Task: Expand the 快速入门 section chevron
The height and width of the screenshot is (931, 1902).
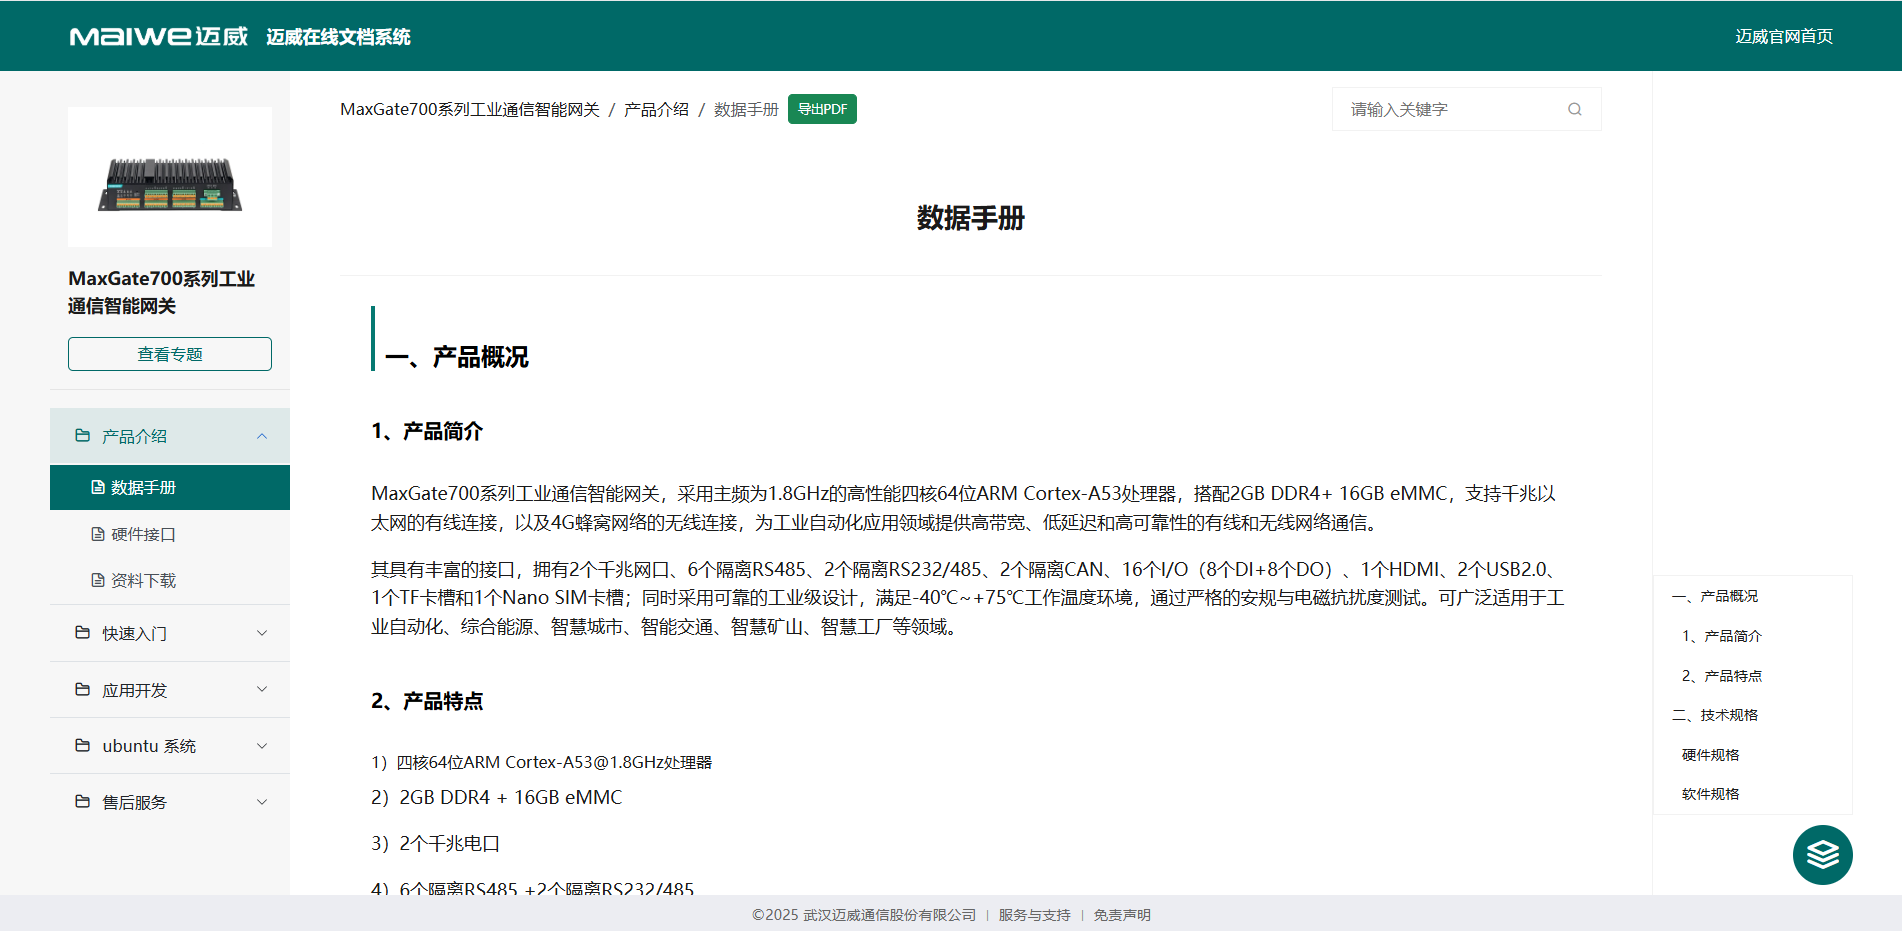Action: 262,633
